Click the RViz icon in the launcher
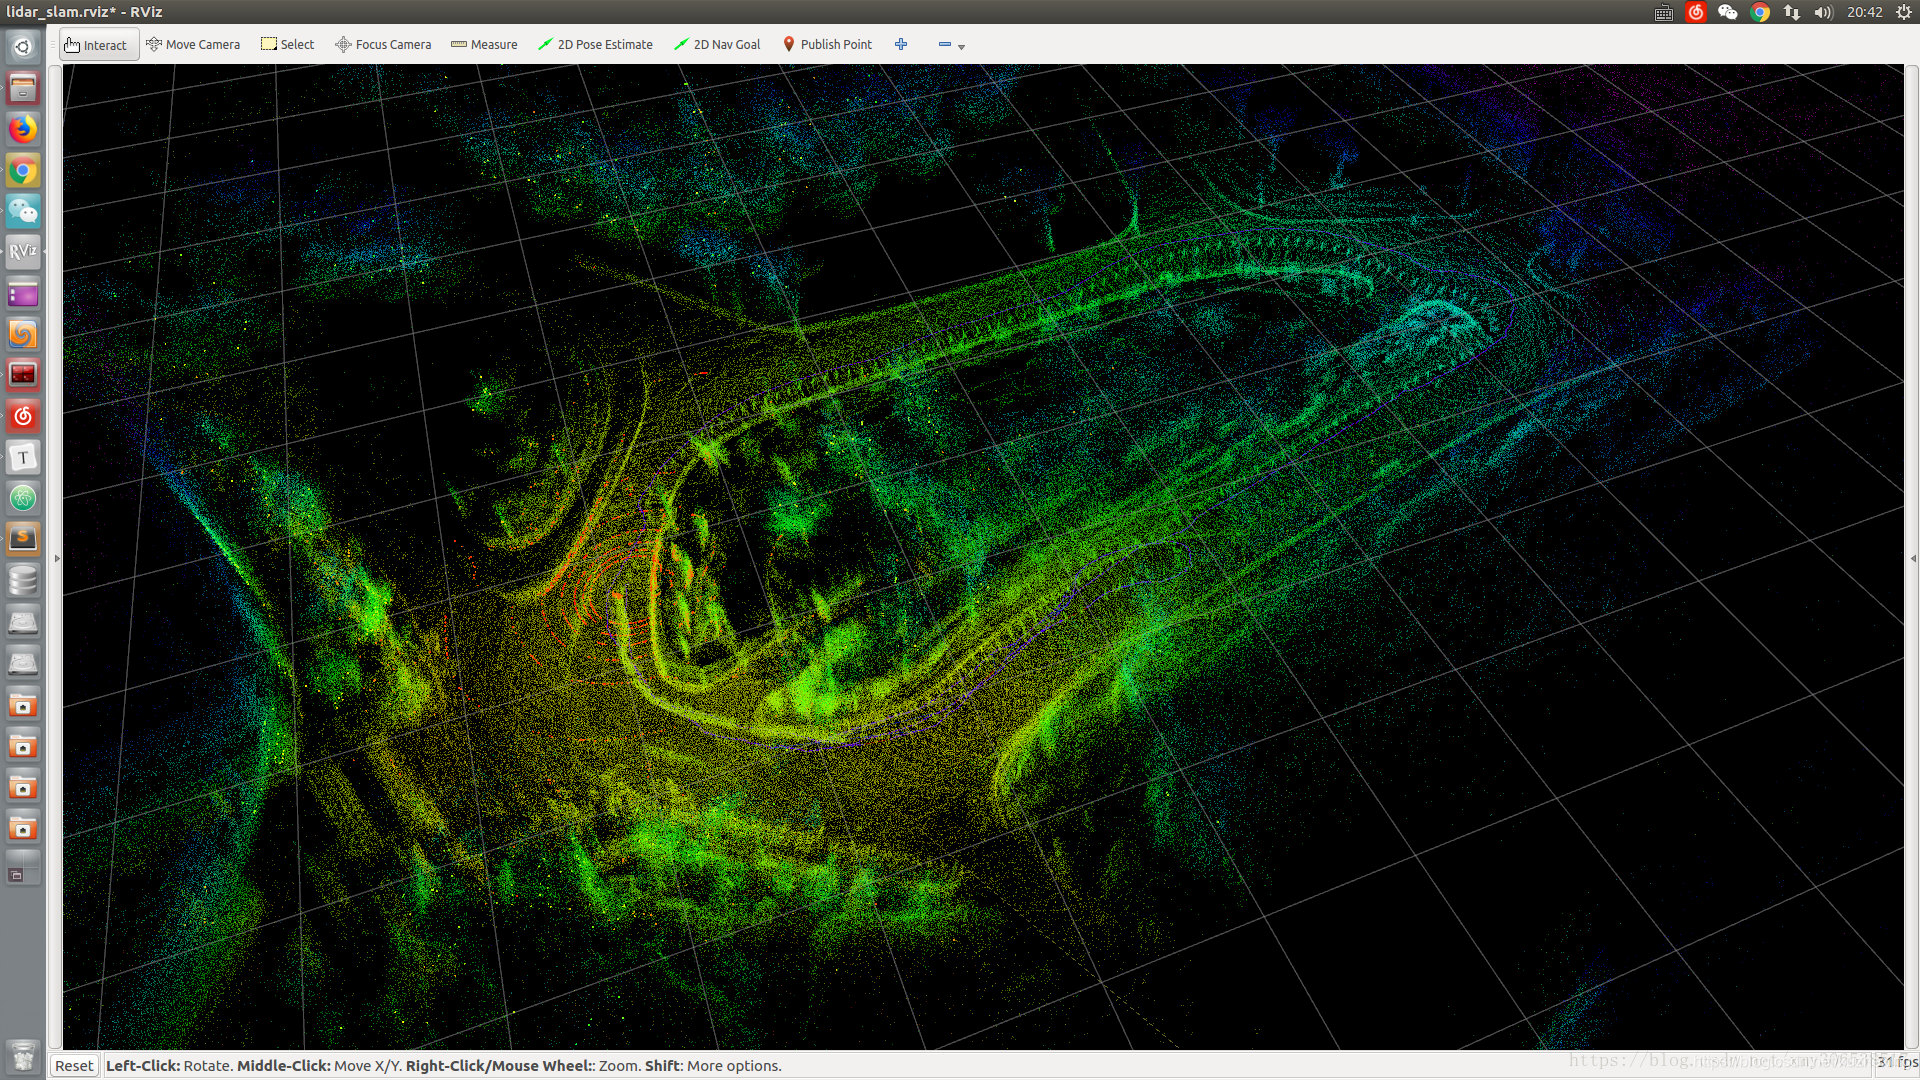Screen dimensions: 1920x1080 (x=23, y=252)
